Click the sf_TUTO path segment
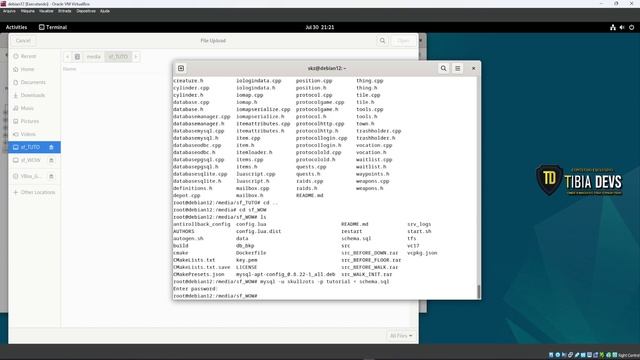Viewport: 640px width, 360px height. tap(118, 56)
